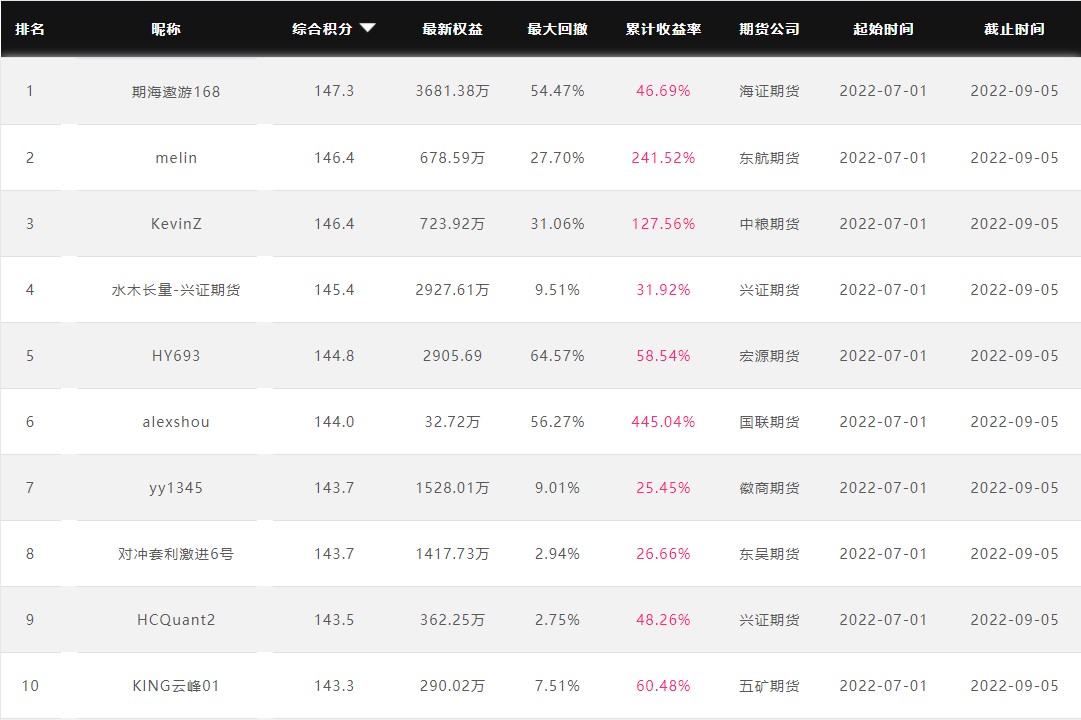
Task: Click futures company 徽商期货
Action: [x=769, y=488]
